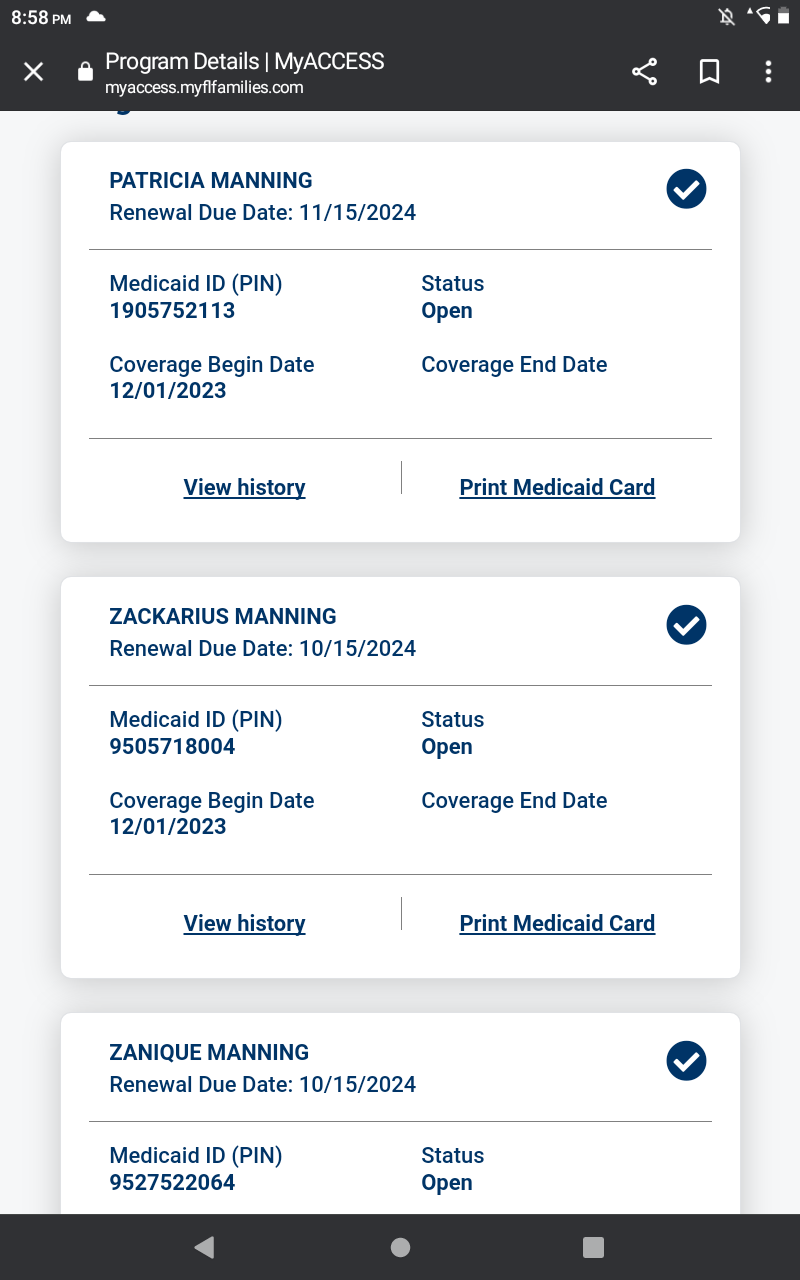The width and height of the screenshot is (800, 1280).
Task: Open the three-dot overflow menu
Action: pos(768,72)
